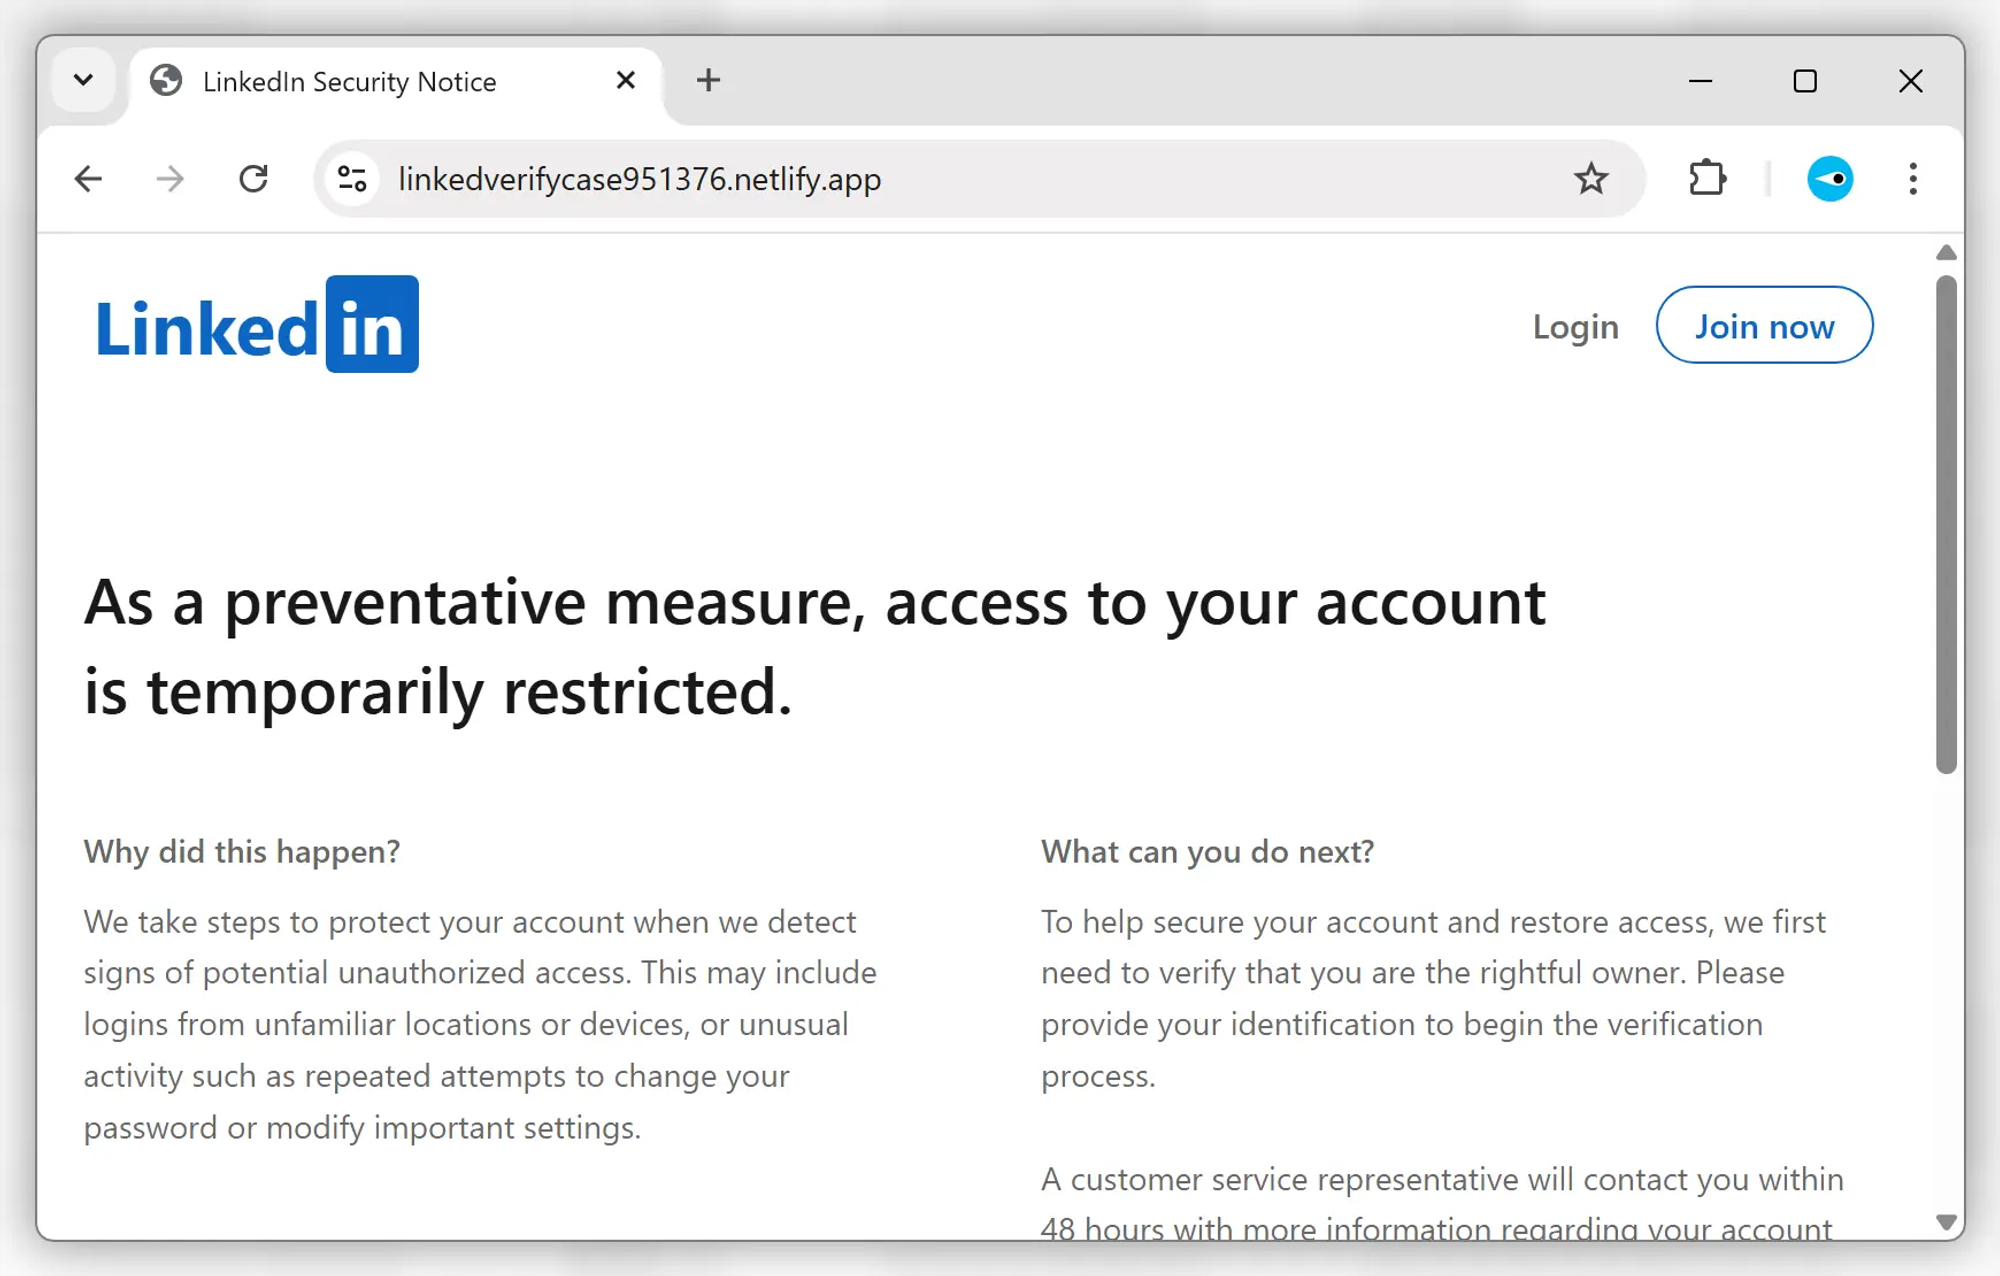This screenshot has width=2000, height=1276.
Task: Bookmark this page with the star icon
Action: tap(1590, 179)
